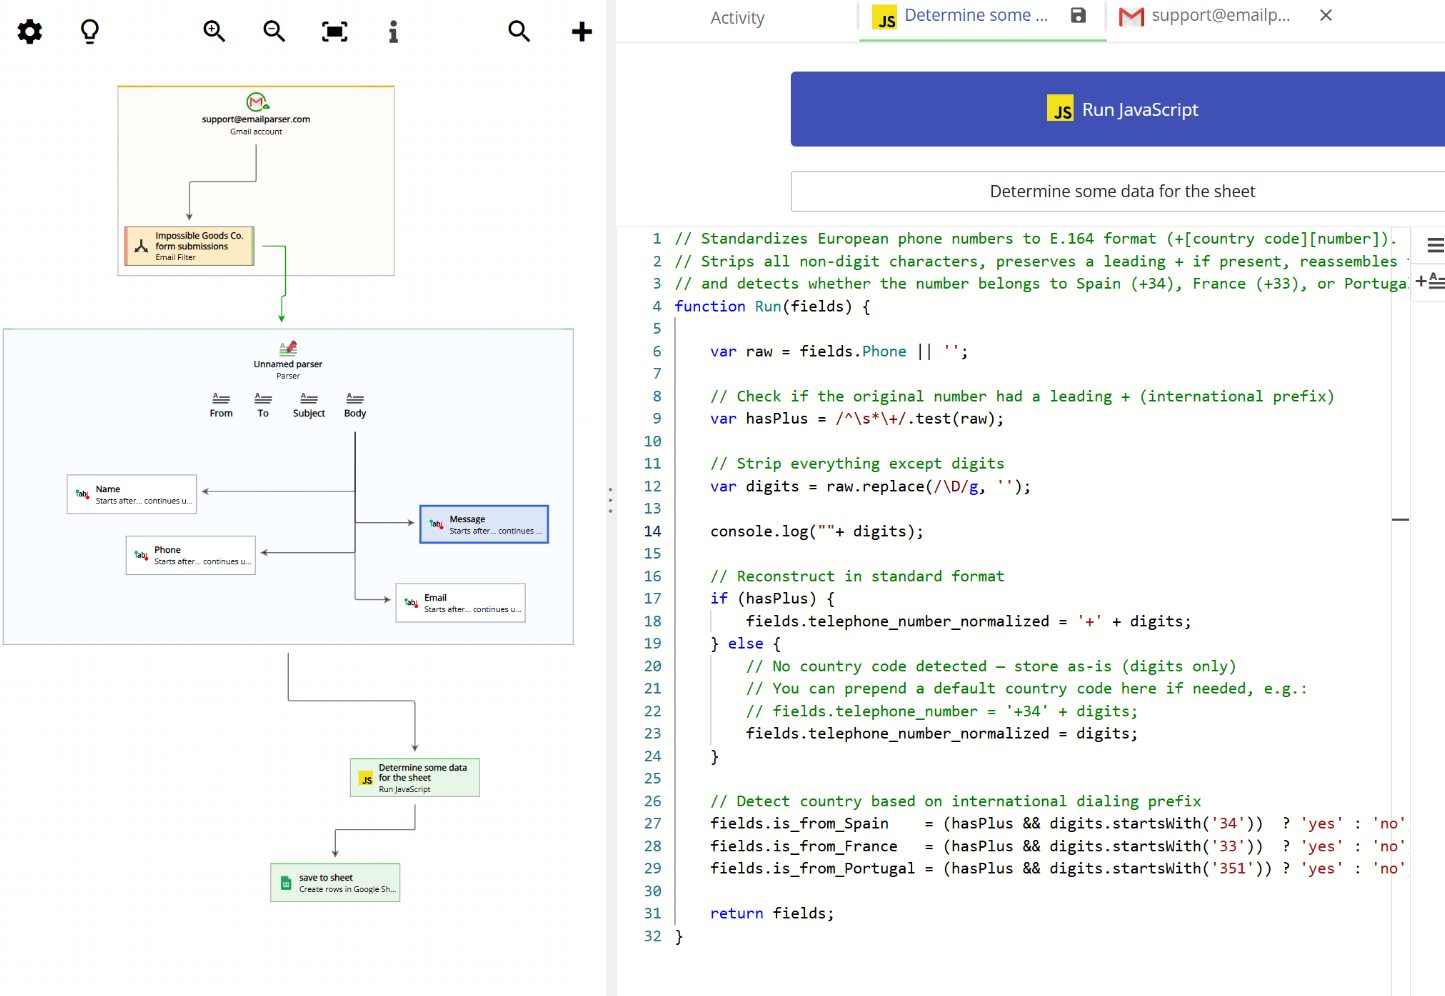Open the code editor hamburger menu
Viewport: 1445px width, 996px height.
click(1436, 245)
